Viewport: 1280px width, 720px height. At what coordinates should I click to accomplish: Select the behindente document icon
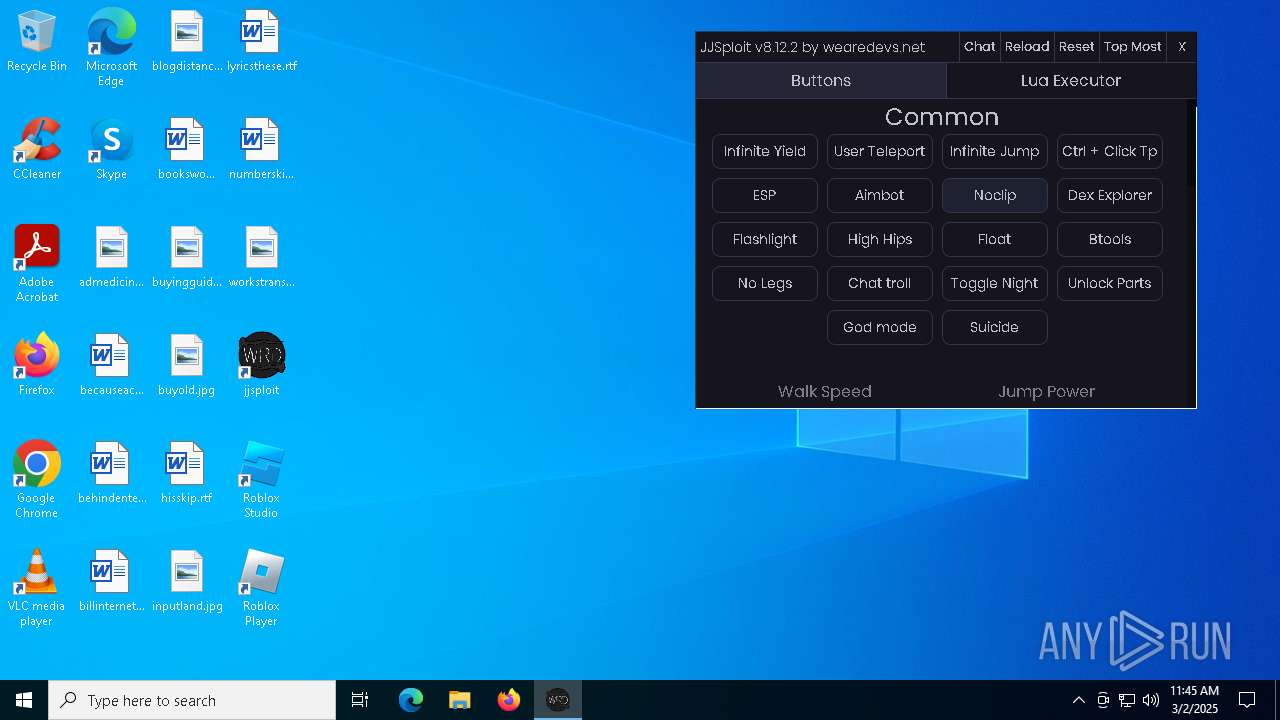click(111, 473)
